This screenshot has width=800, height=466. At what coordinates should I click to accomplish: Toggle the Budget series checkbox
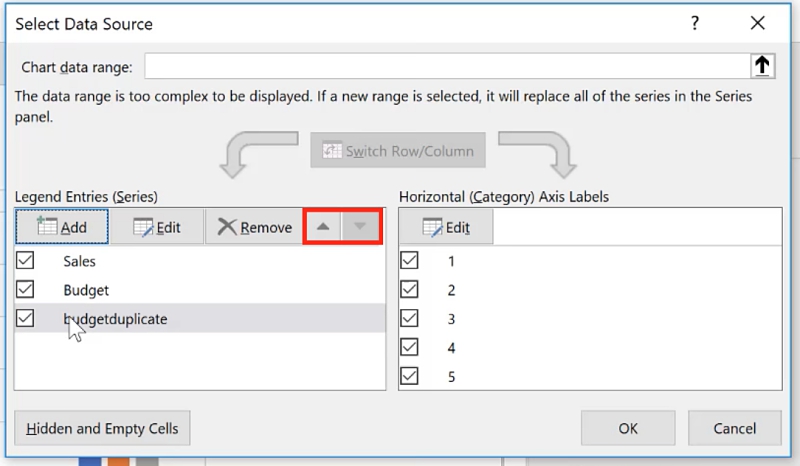click(26, 289)
